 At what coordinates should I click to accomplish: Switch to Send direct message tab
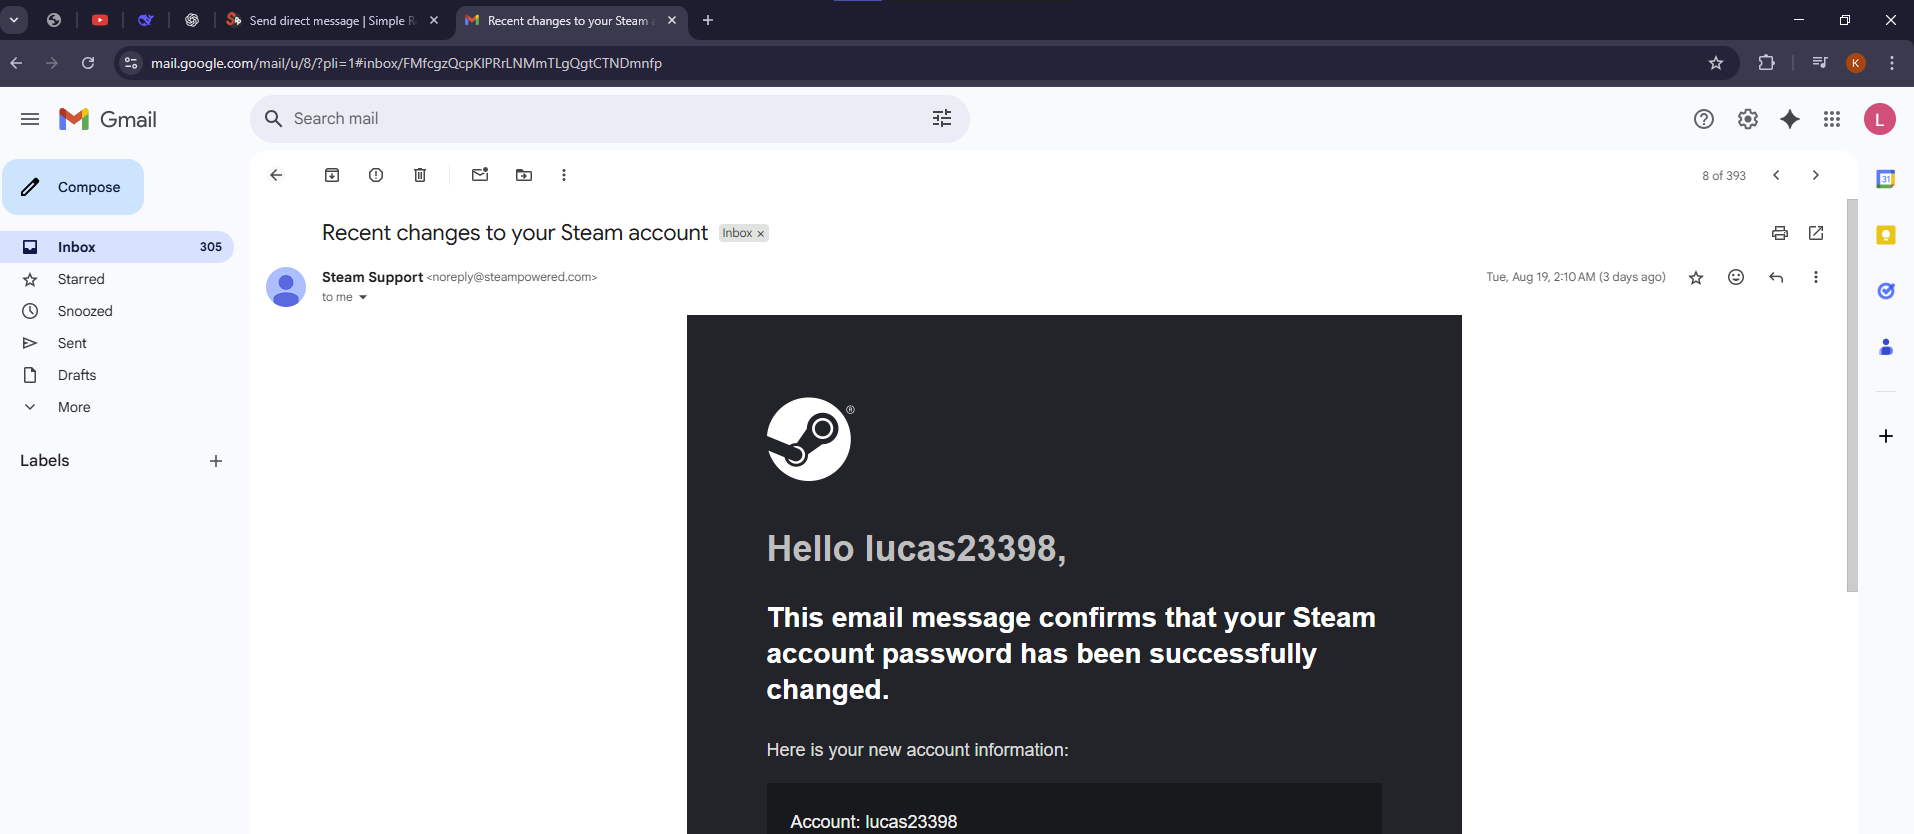tap(332, 20)
